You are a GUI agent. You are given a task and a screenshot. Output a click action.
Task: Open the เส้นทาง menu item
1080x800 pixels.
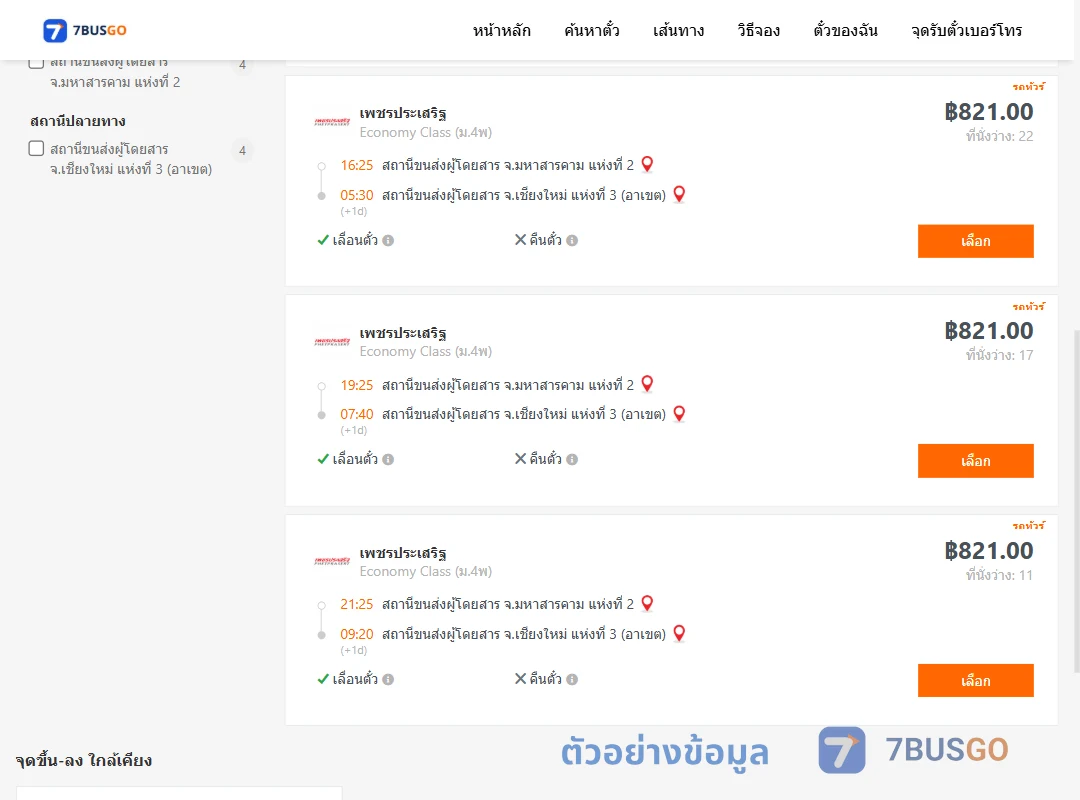678,30
